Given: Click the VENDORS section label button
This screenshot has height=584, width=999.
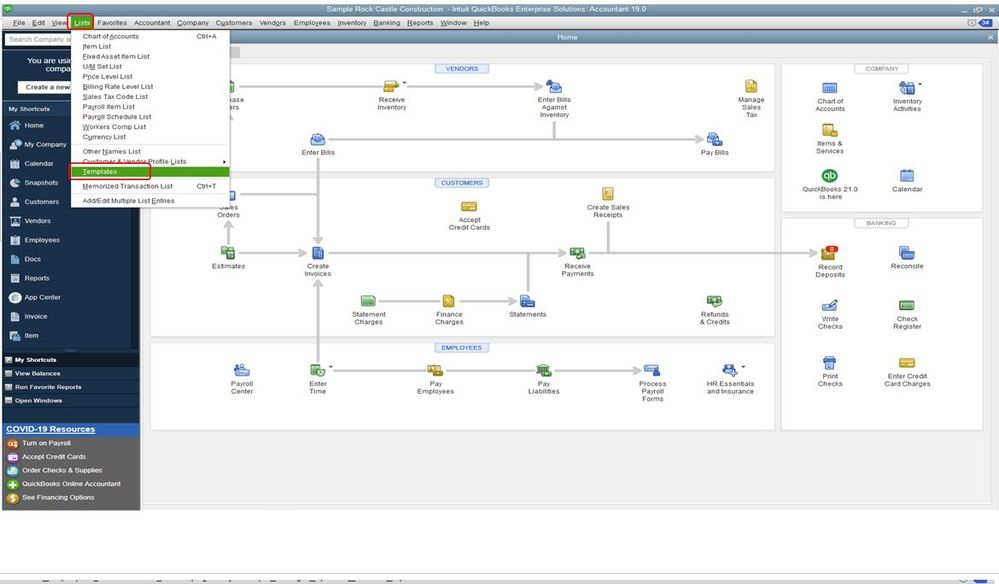Looking at the screenshot, I should tap(462, 69).
